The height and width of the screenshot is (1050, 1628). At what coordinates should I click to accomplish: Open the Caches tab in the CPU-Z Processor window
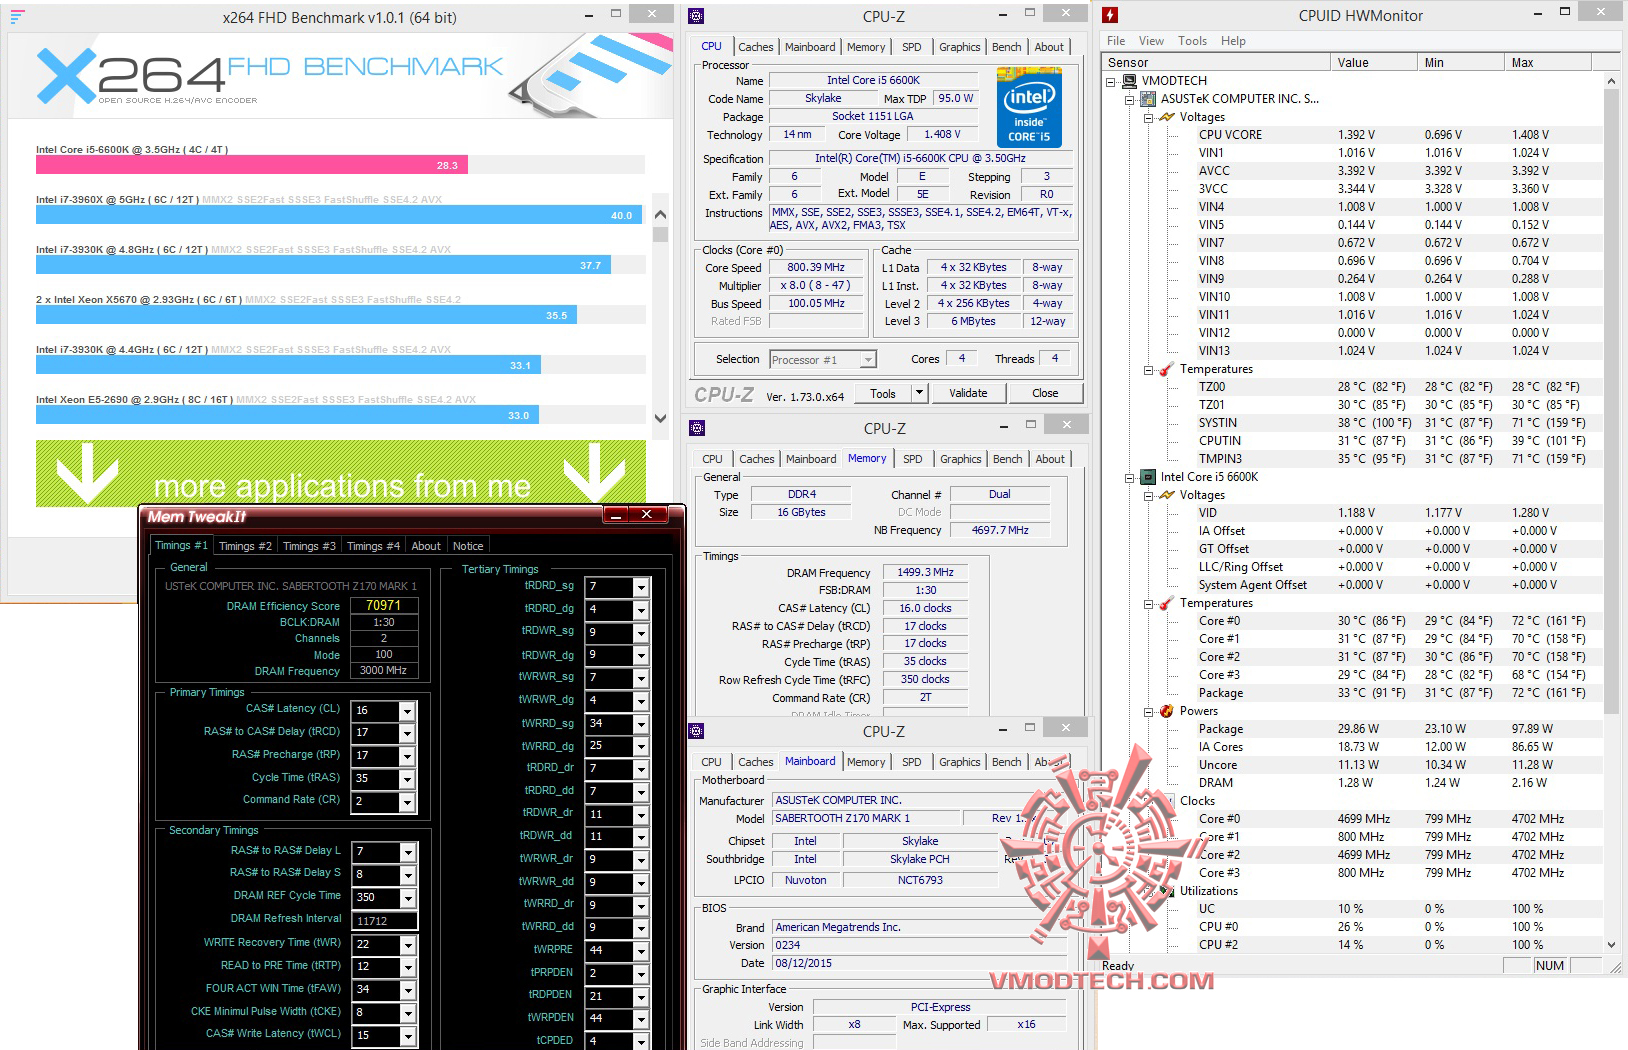(x=756, y=47)
